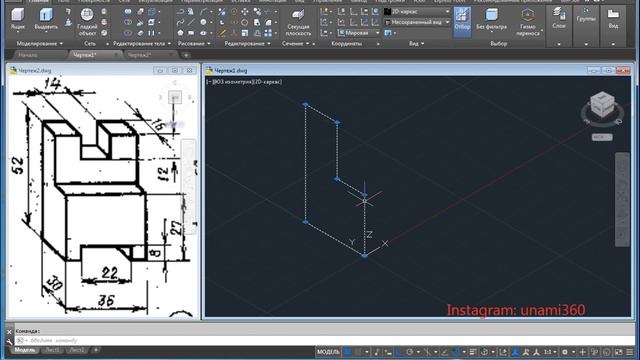
Task: Pick the Rectangle tool in Рисование panel
Action: pos(191,33)
